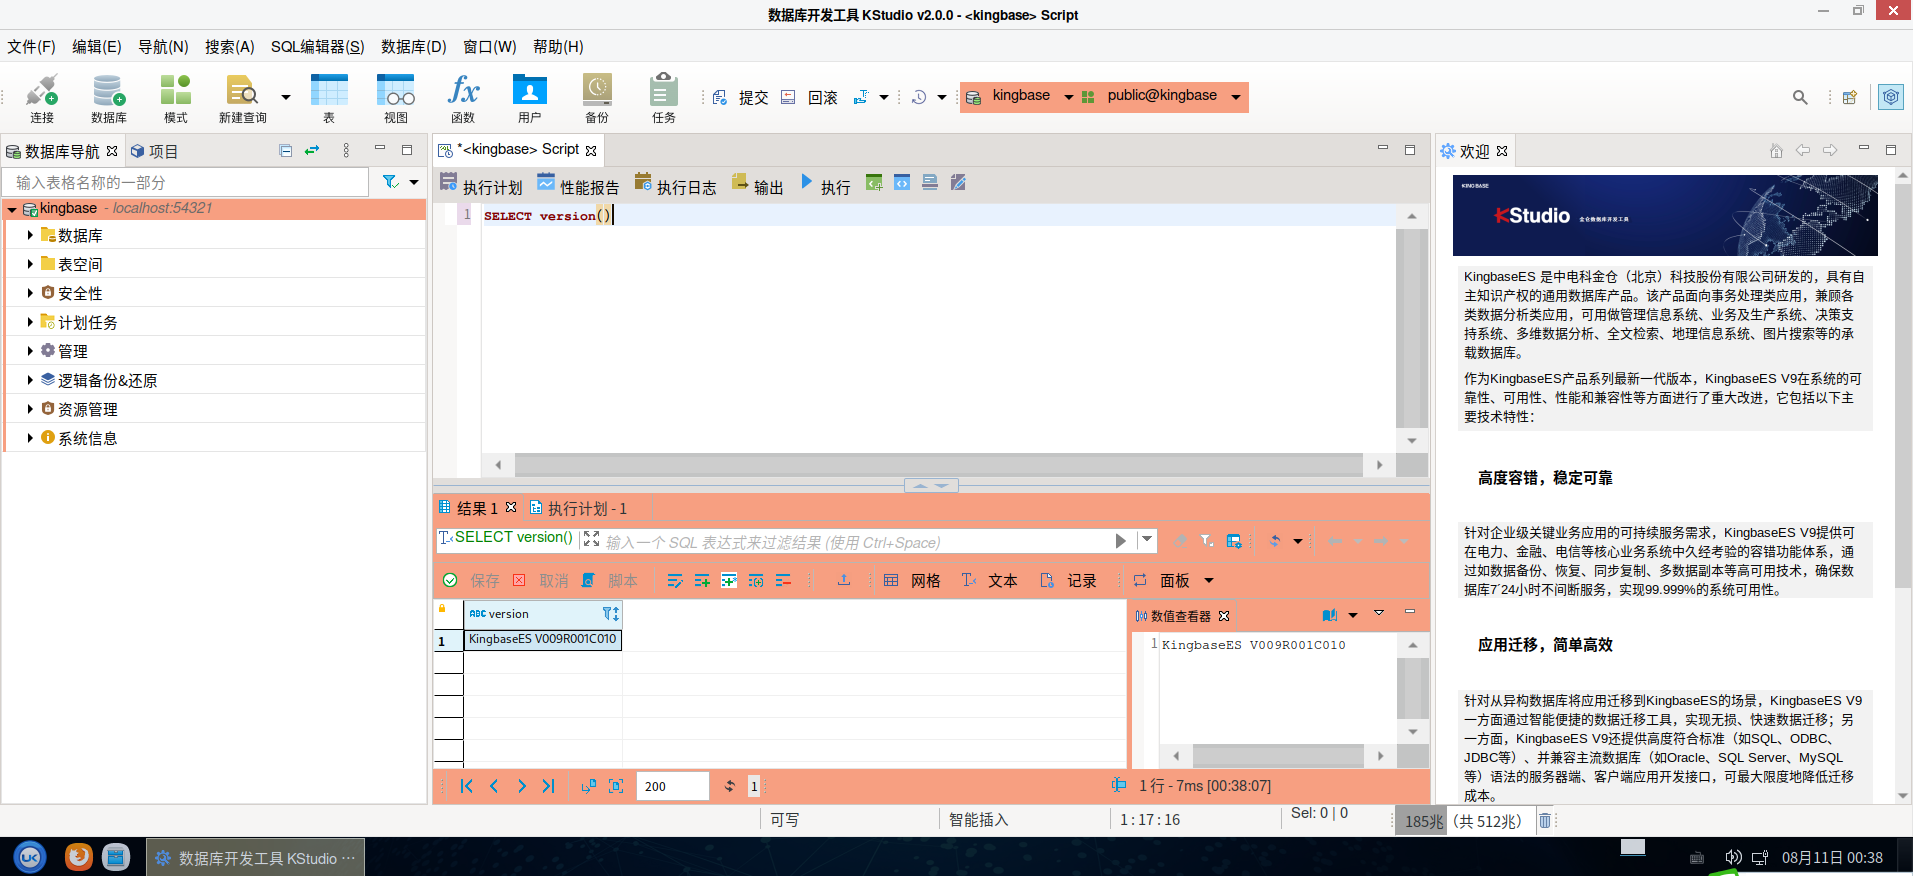Open the SQL编辑器(S) menu

click(x=317, y=47)
